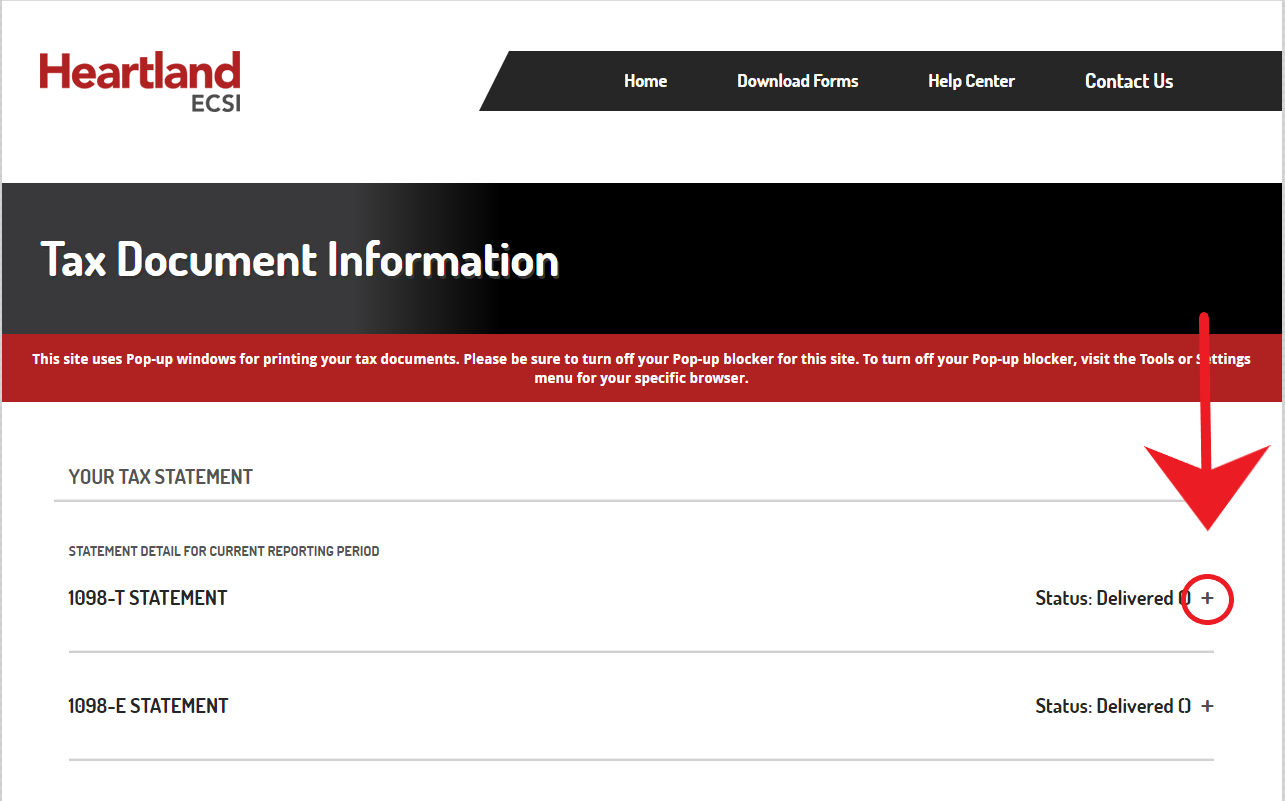This screenshot has height=801, width=1285.
Task: Click the YOUR TAX STATEMENT heading
Action: click(x=161, y=477)
